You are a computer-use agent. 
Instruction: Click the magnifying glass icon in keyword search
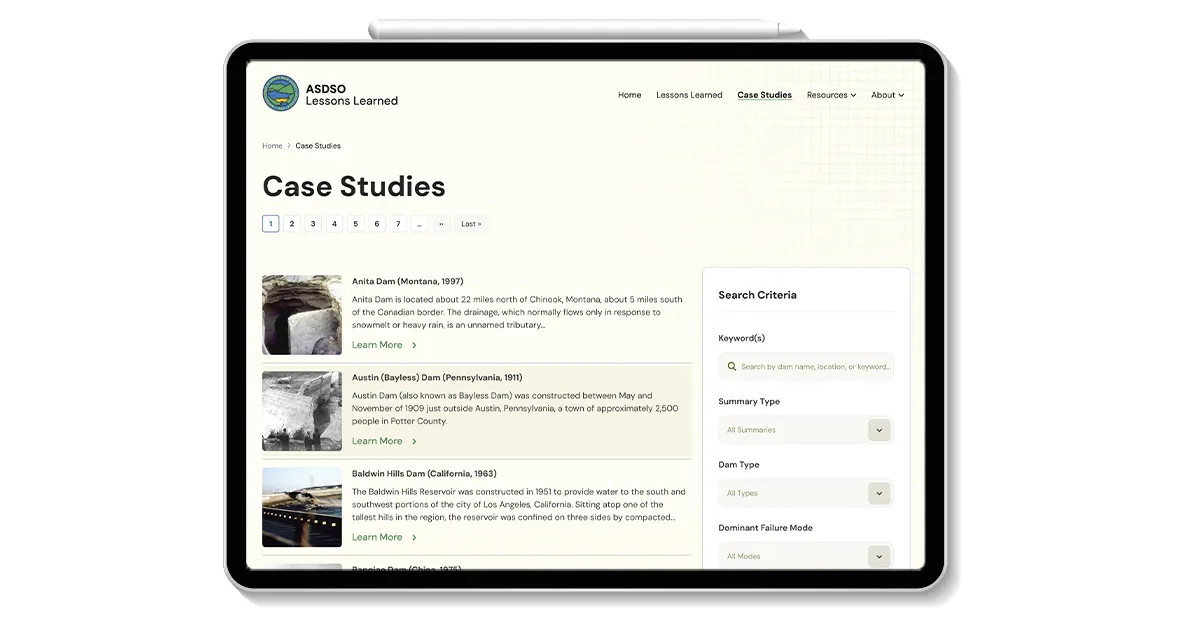click(x=731, y=366)
